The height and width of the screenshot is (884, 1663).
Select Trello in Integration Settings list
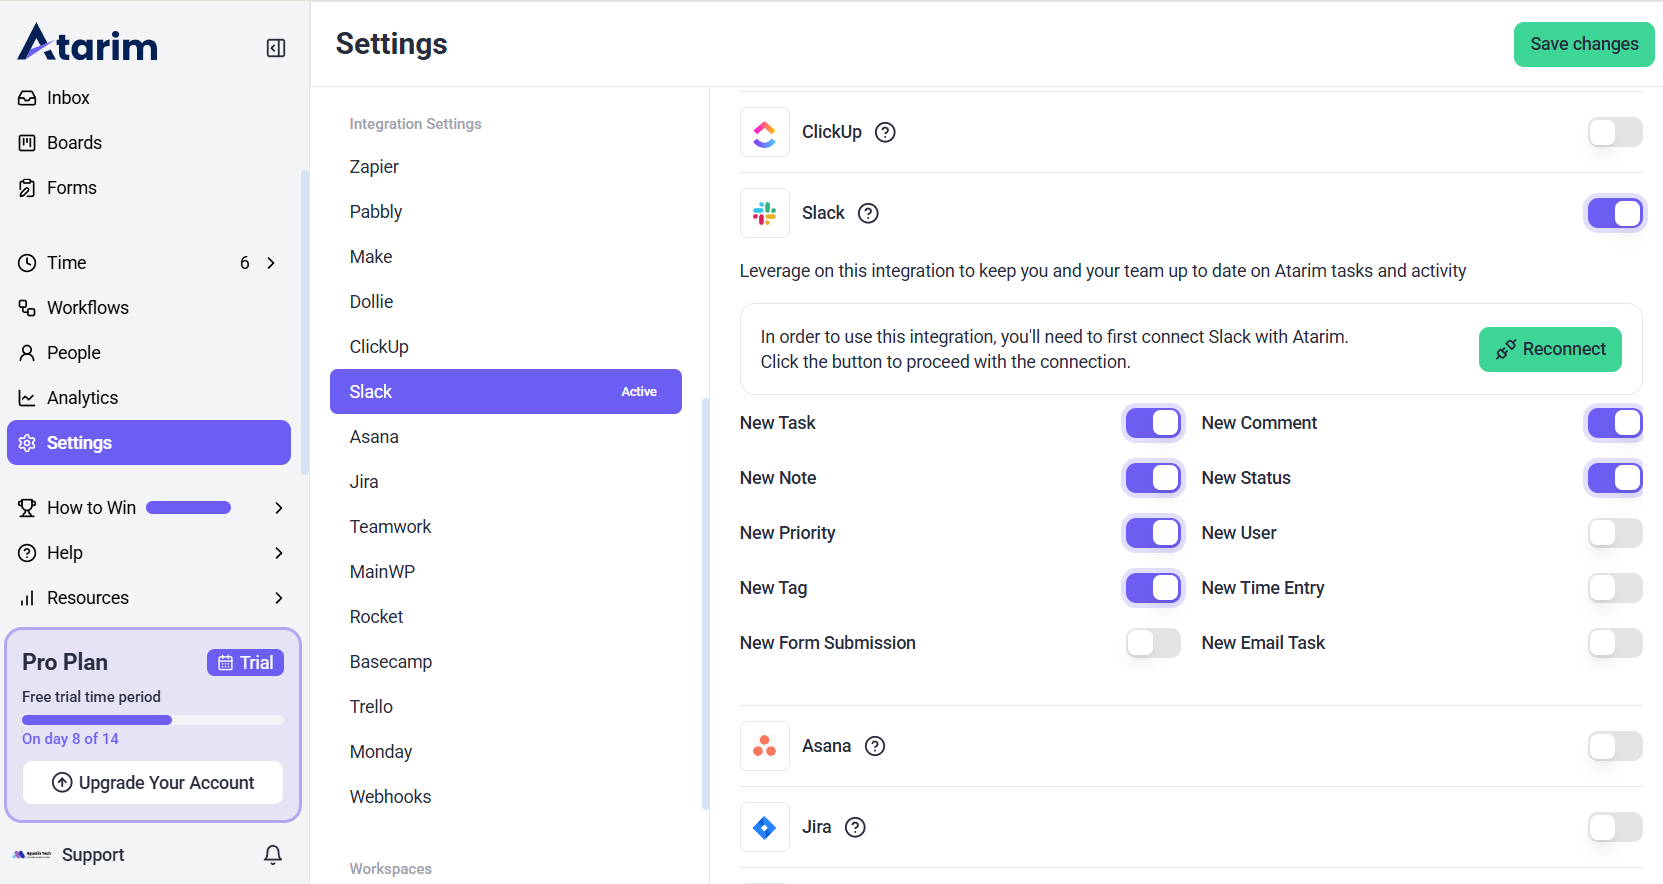pyautogui.click(x=371, y=707)
